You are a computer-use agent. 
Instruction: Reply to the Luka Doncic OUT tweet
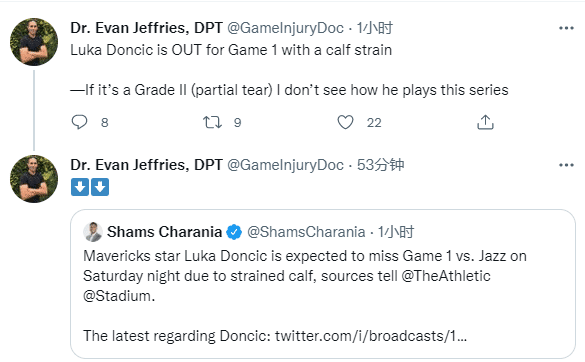point(79,122)
